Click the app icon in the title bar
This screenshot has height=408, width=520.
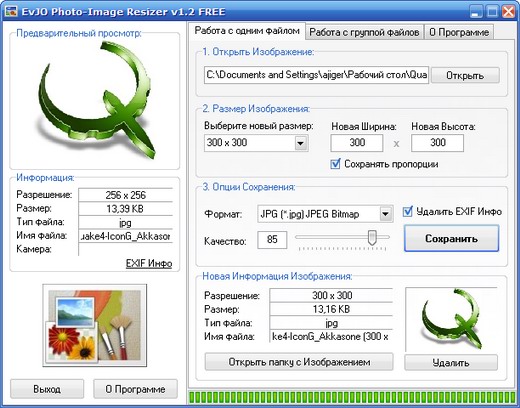pos(11,11)
